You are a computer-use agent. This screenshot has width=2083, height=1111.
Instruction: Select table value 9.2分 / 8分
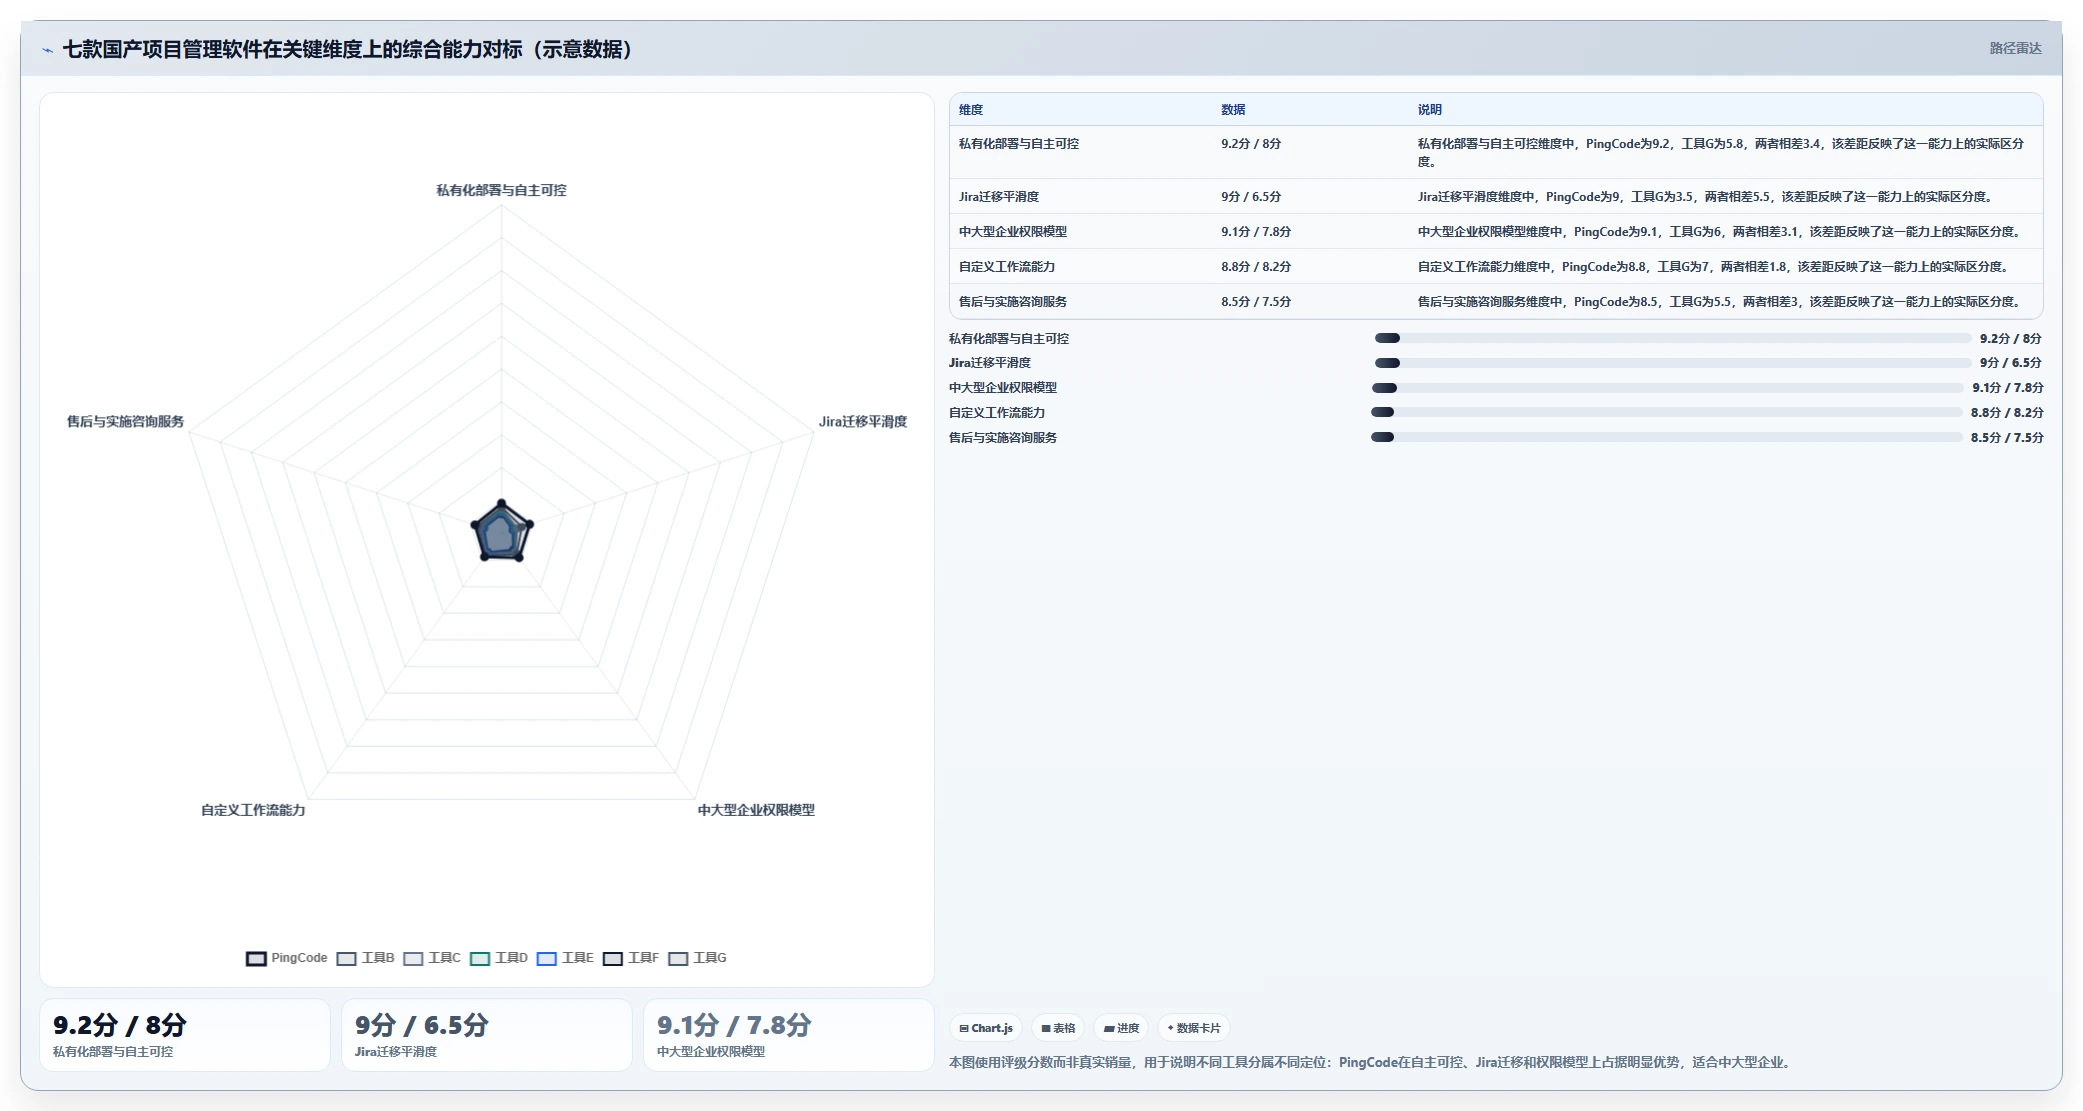pyautogui.click(x=1251, y=144)
